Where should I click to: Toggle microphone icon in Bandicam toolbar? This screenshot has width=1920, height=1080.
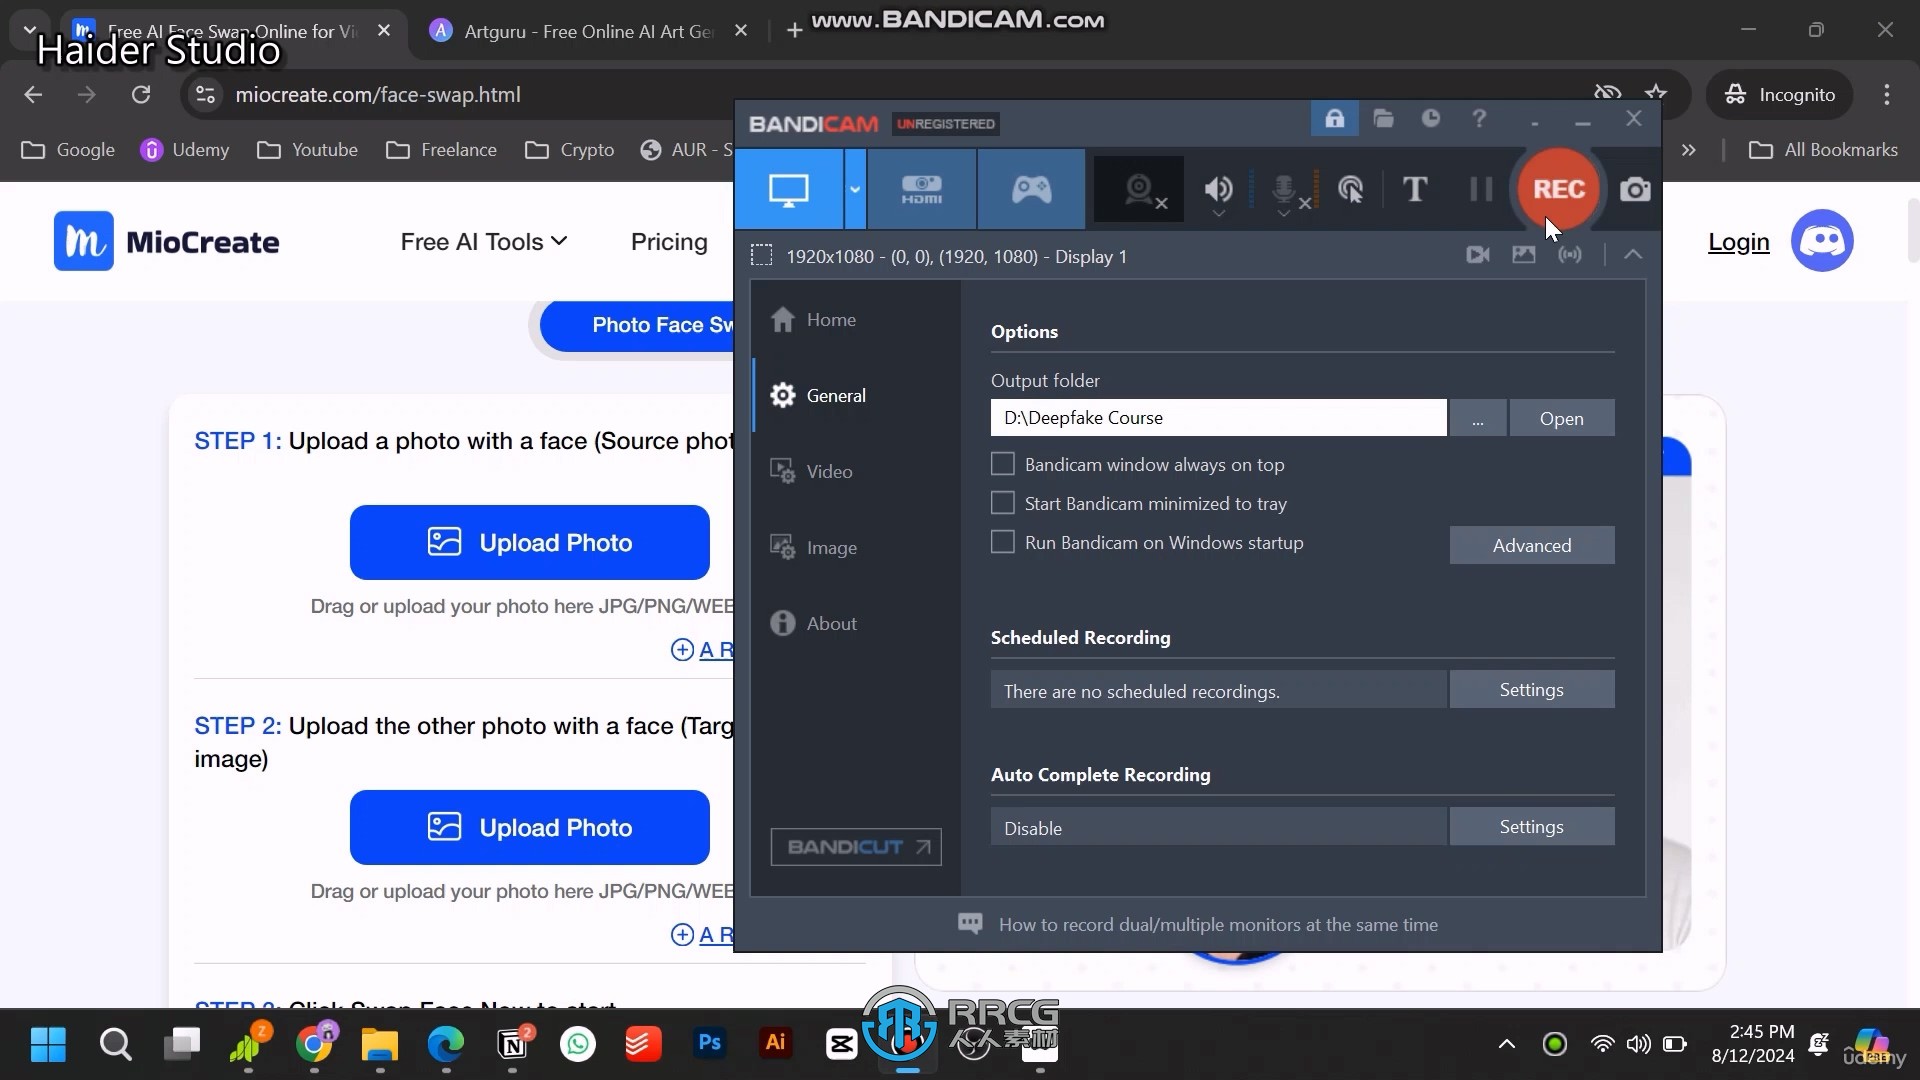1285,189
